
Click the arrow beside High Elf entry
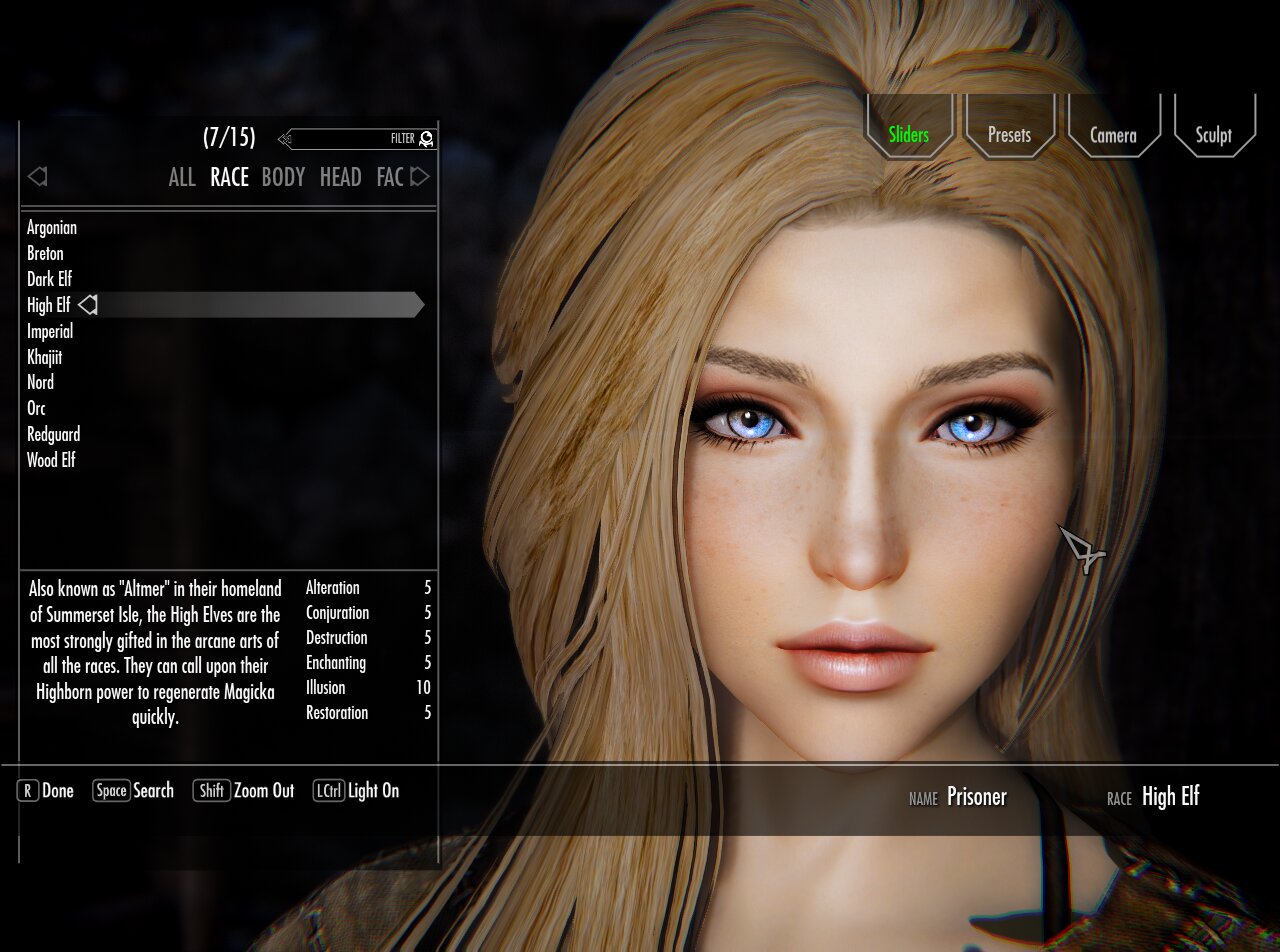pos(88,305)
